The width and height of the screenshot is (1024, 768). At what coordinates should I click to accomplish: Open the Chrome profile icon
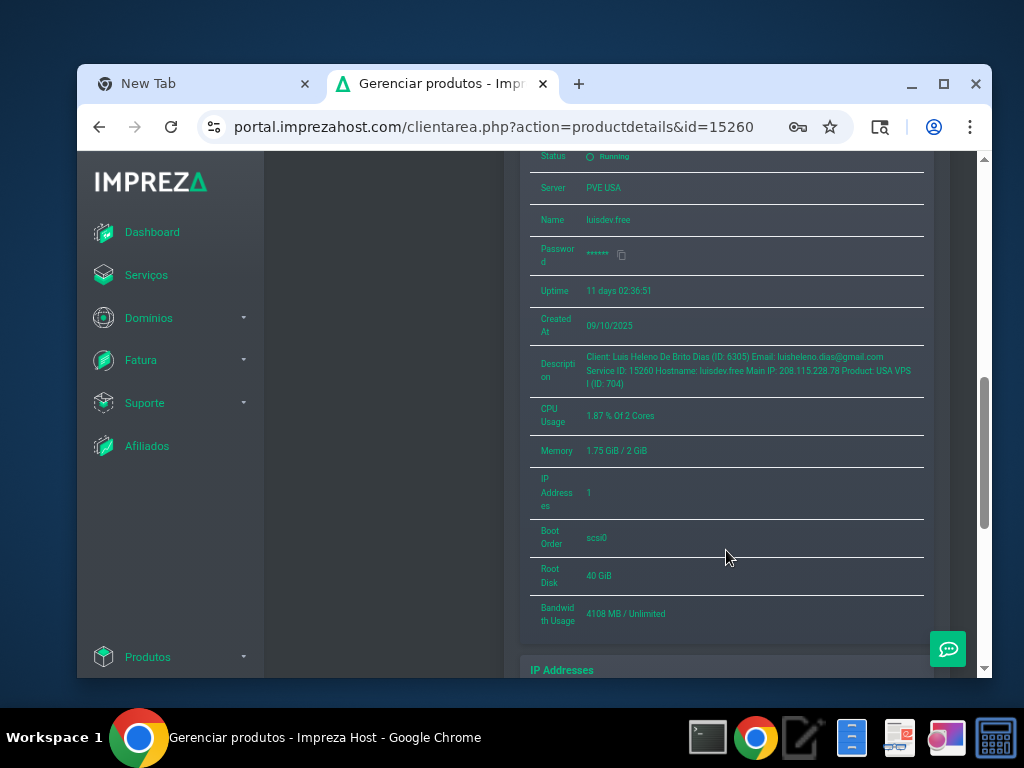(x=934, y=127)
